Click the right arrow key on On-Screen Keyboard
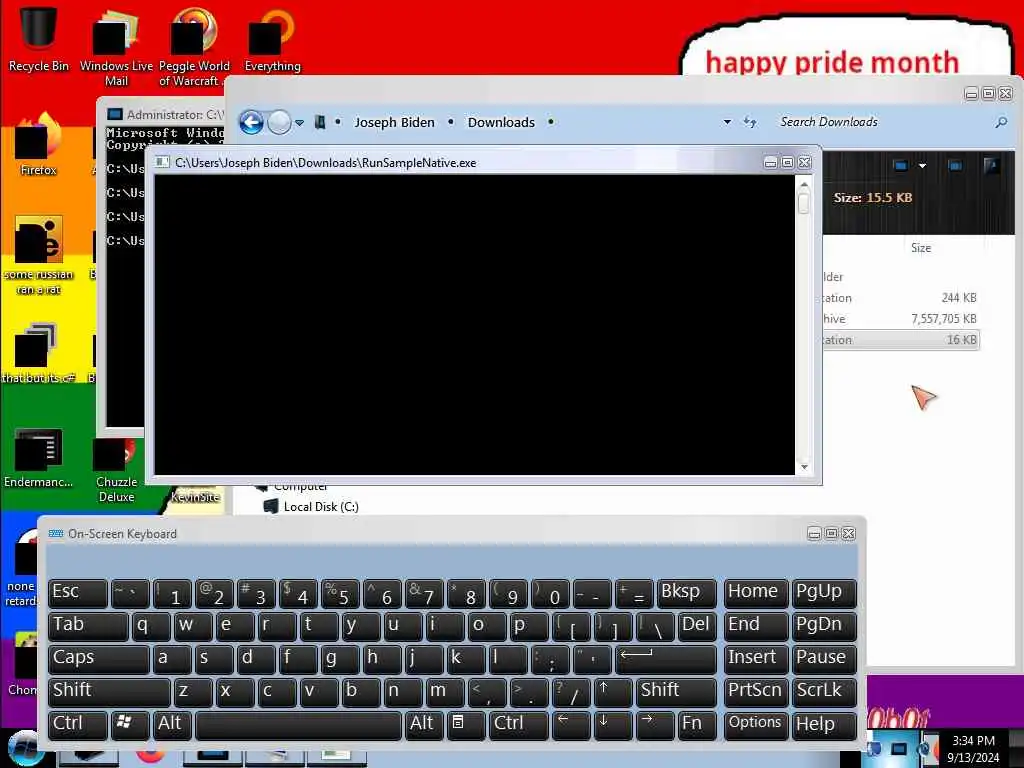 654,724
